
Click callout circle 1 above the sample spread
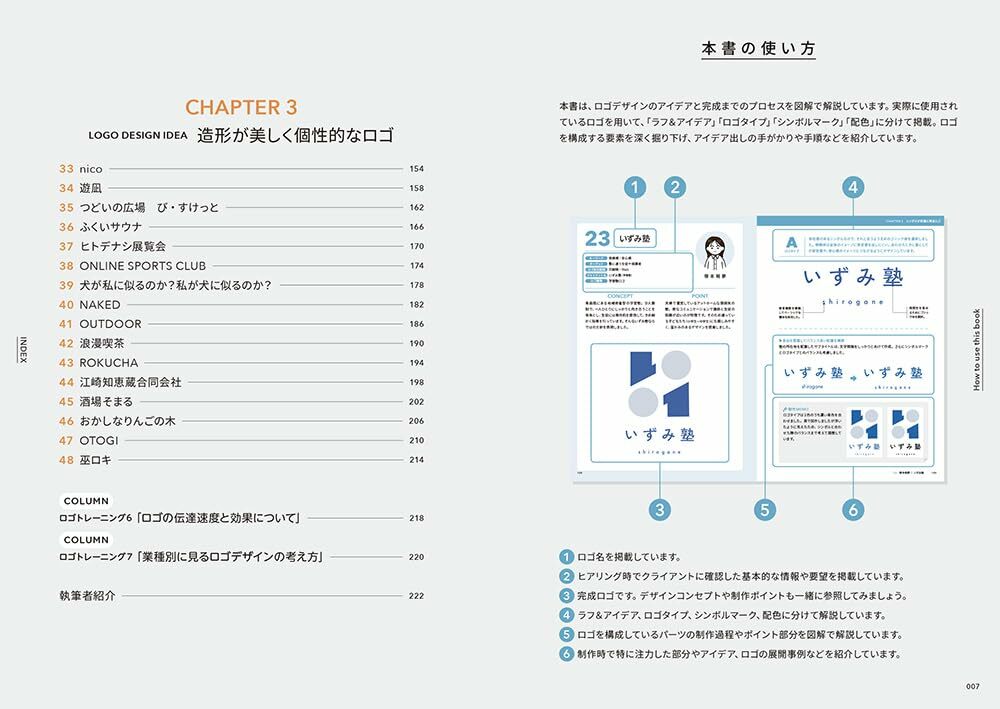[x=635, y=187]
